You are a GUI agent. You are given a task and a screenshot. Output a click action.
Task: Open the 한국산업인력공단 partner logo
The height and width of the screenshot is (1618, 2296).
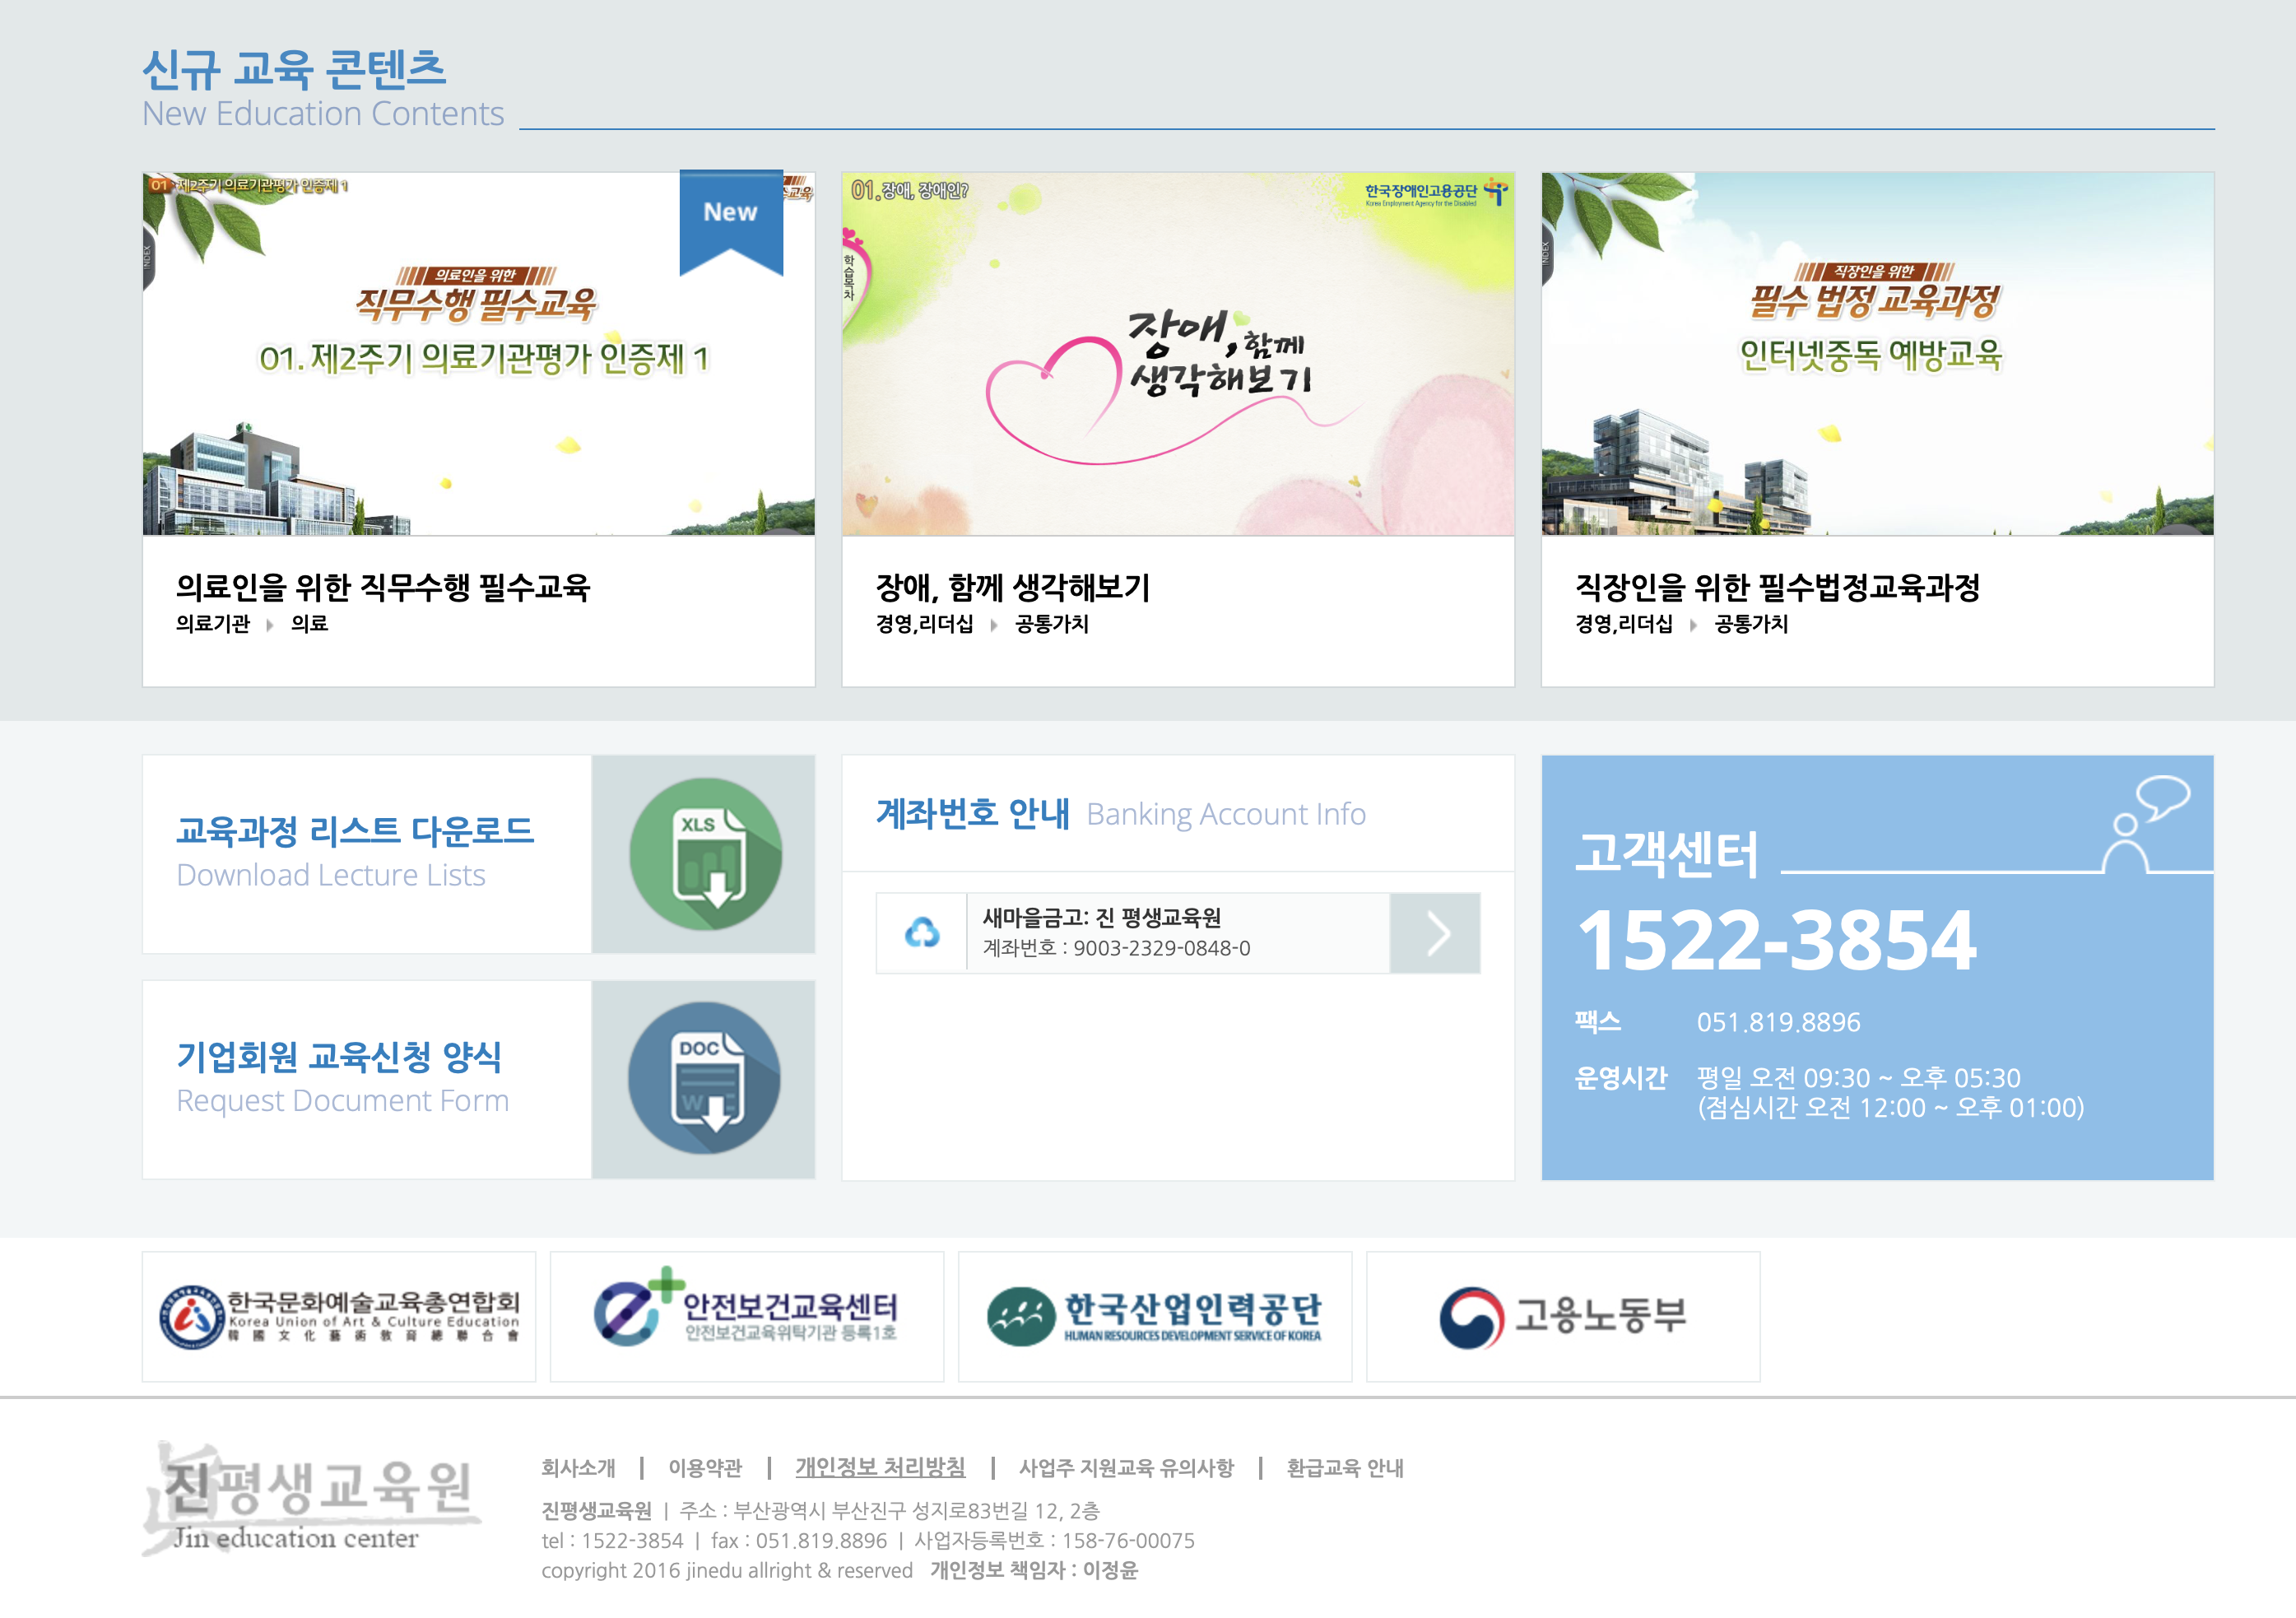click(1154, 1316)
